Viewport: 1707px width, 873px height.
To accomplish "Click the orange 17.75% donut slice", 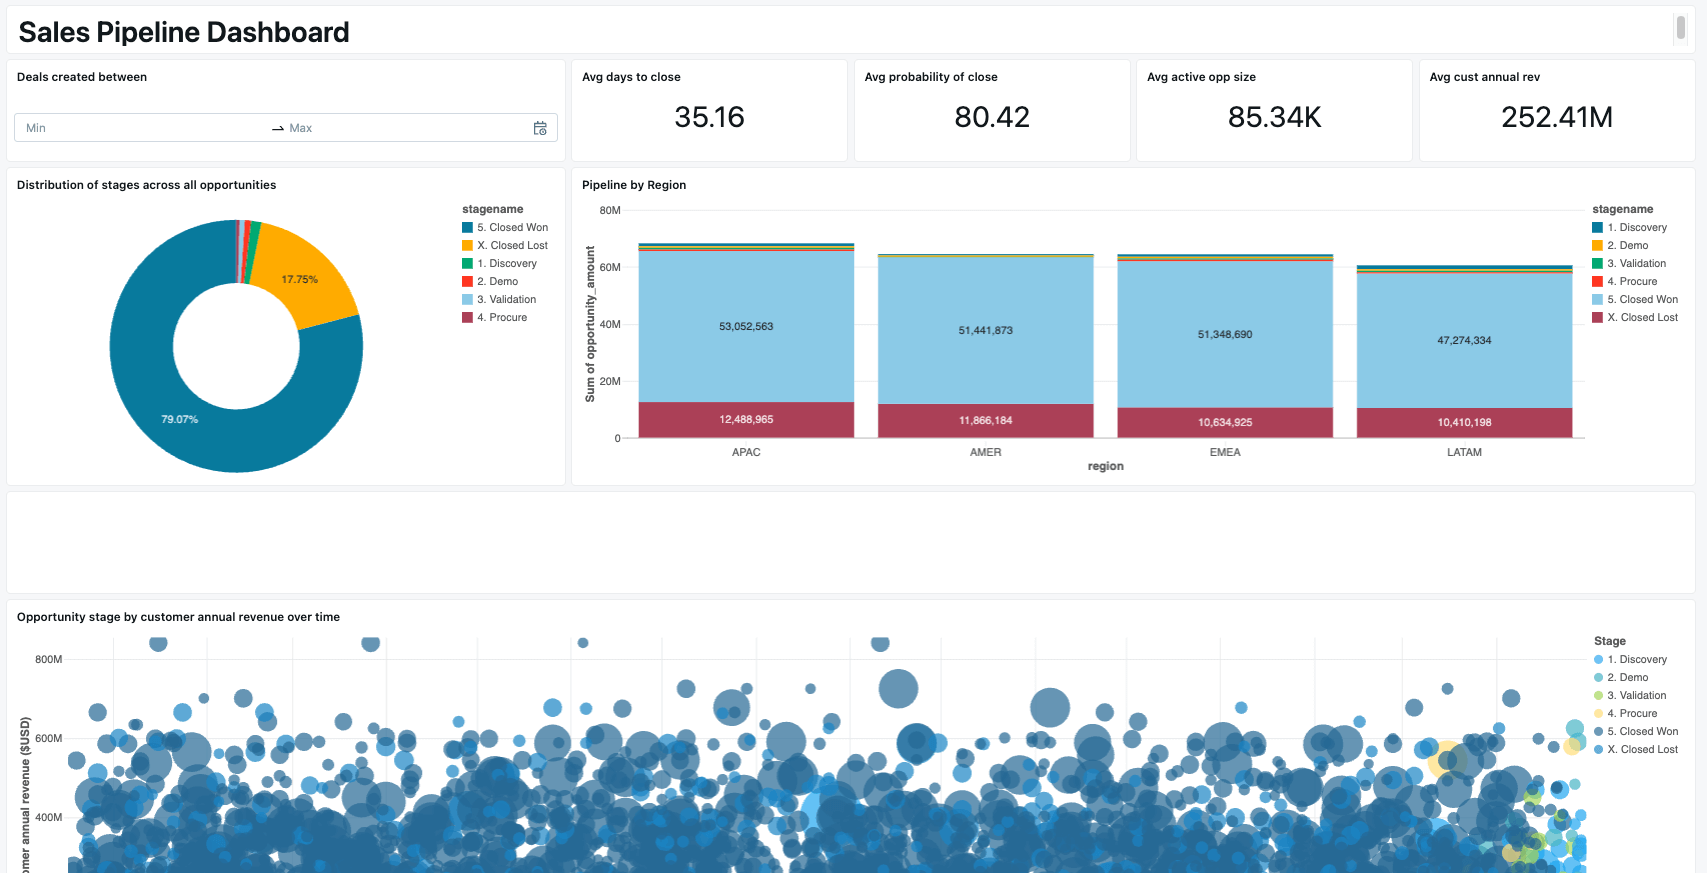I will tap(299, 279).
